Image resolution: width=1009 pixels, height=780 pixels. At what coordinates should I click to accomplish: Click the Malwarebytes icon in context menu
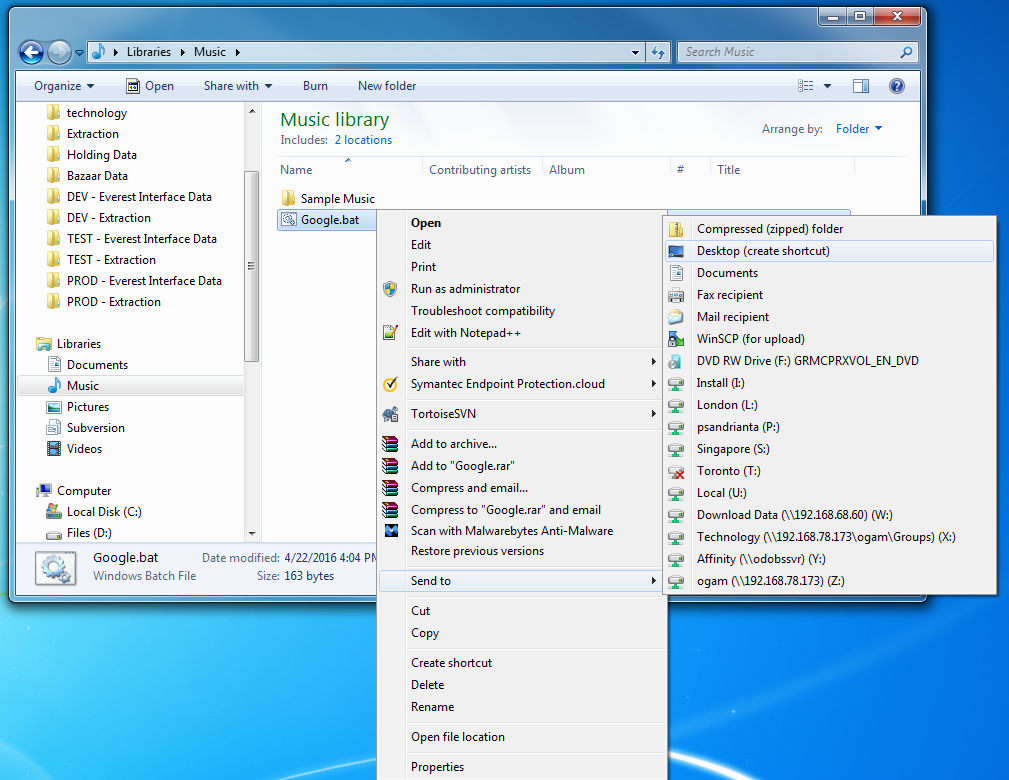(x=391, y=531)
